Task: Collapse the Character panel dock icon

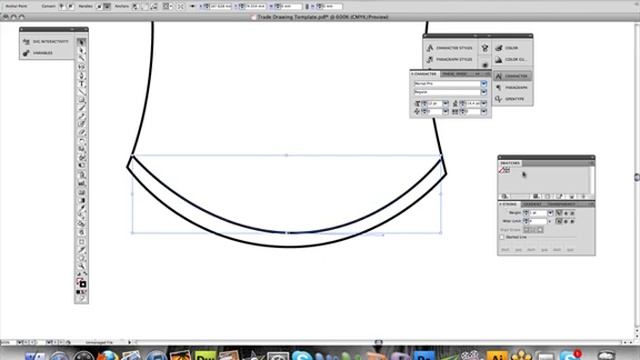Action: (x=512, y=76)
